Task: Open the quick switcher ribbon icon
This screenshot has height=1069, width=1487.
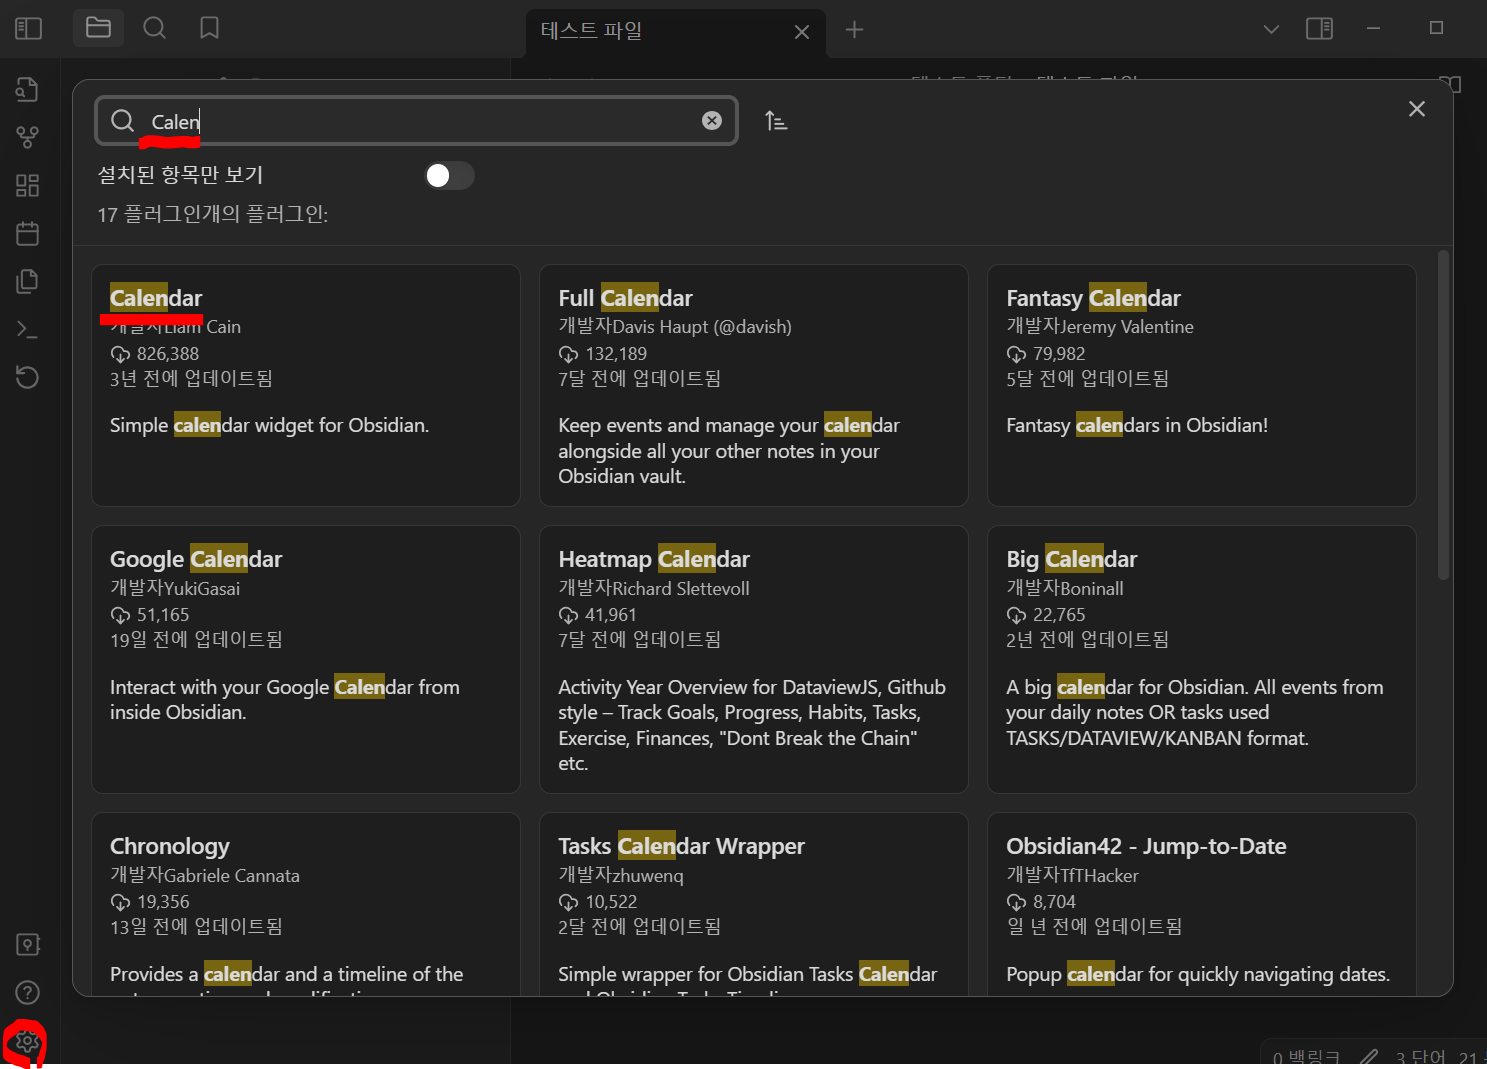Action: tap(27, 89)
